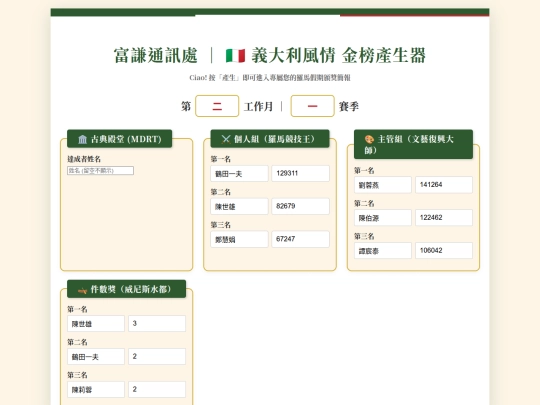Click the 金榜産生器 title text
Viewport: 540px width, 405px height.
point(384,56)
